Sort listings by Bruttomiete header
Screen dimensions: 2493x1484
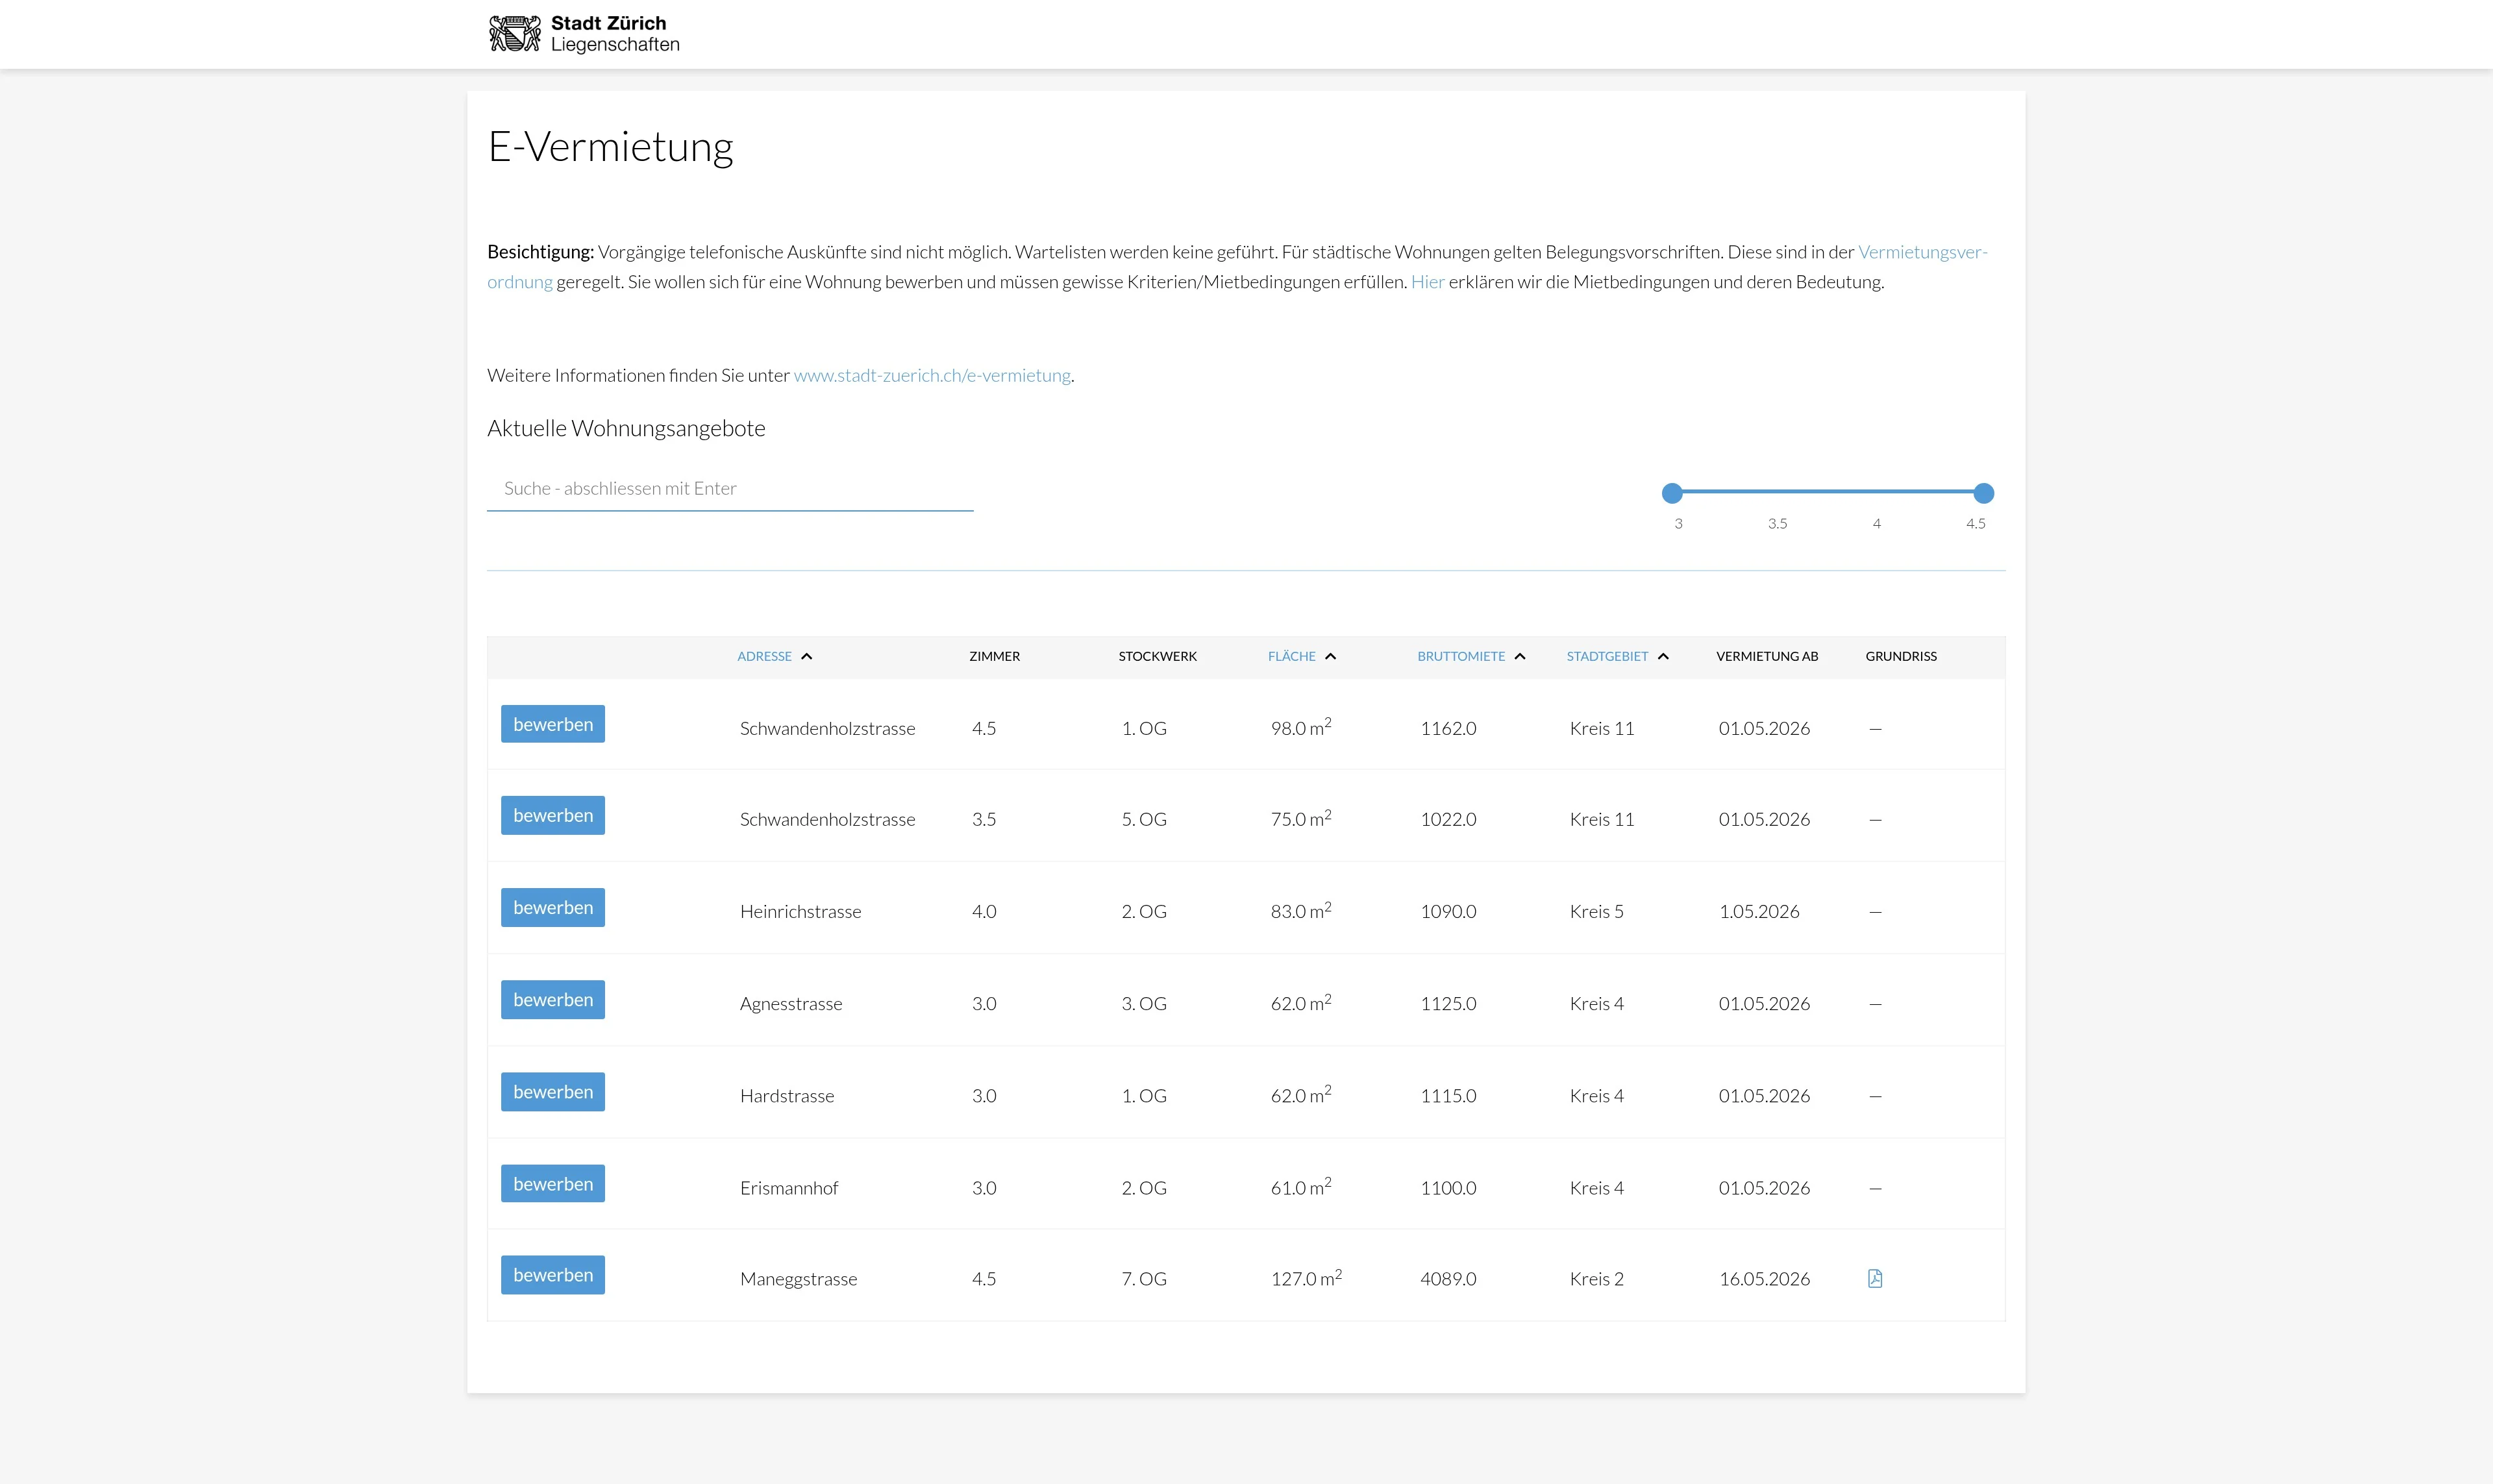(x=1460, y=656)
